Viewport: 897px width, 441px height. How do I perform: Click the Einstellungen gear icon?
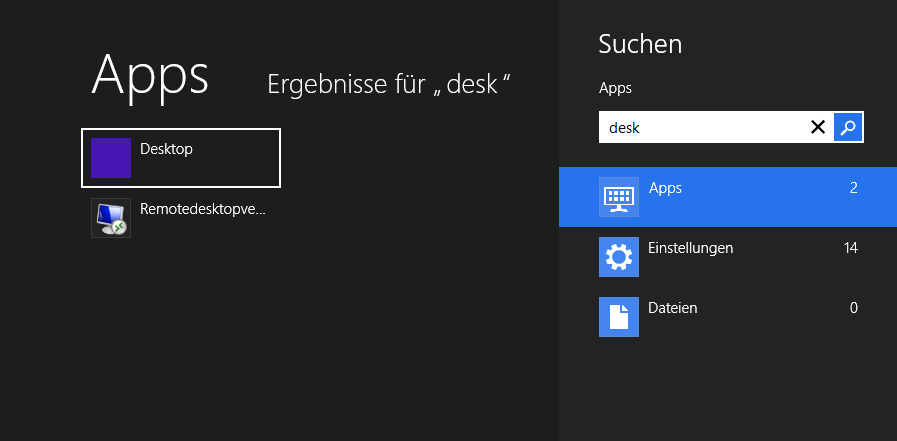point(619,257)
